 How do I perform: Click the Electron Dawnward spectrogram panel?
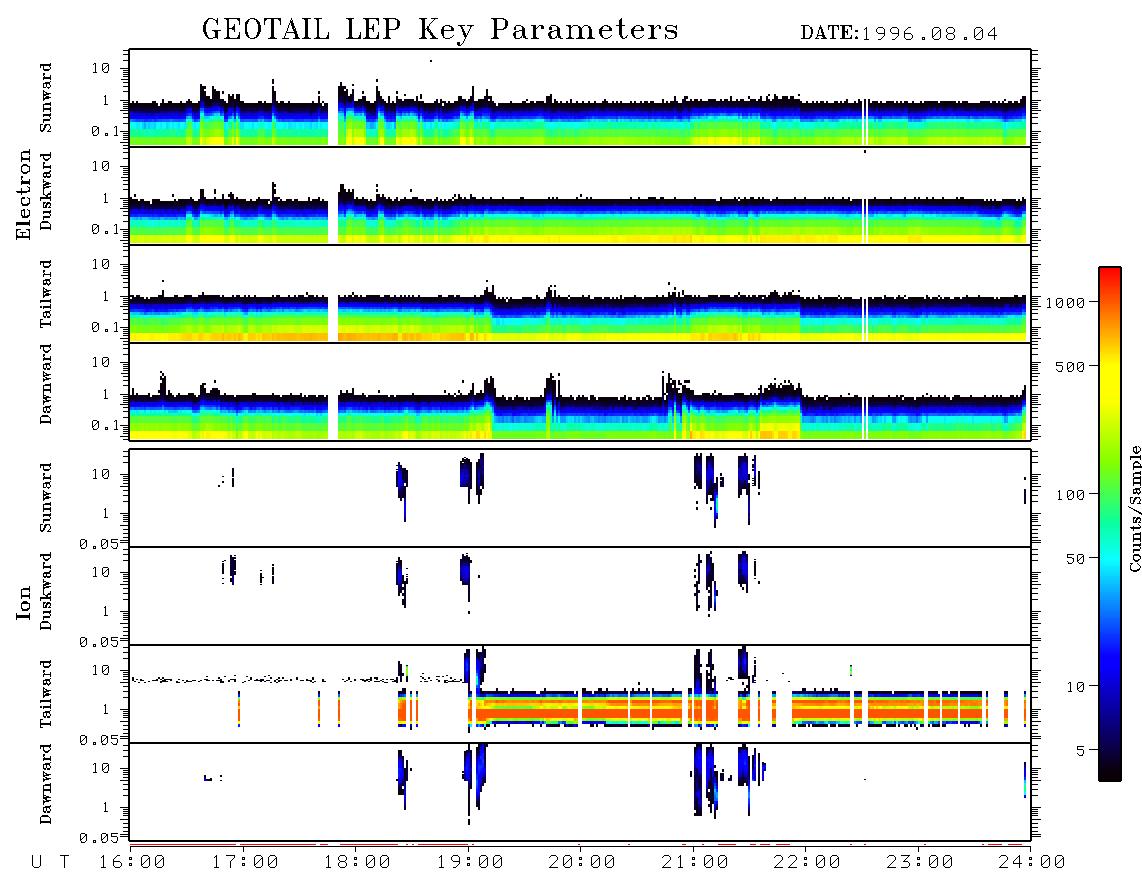click(580, 391)
